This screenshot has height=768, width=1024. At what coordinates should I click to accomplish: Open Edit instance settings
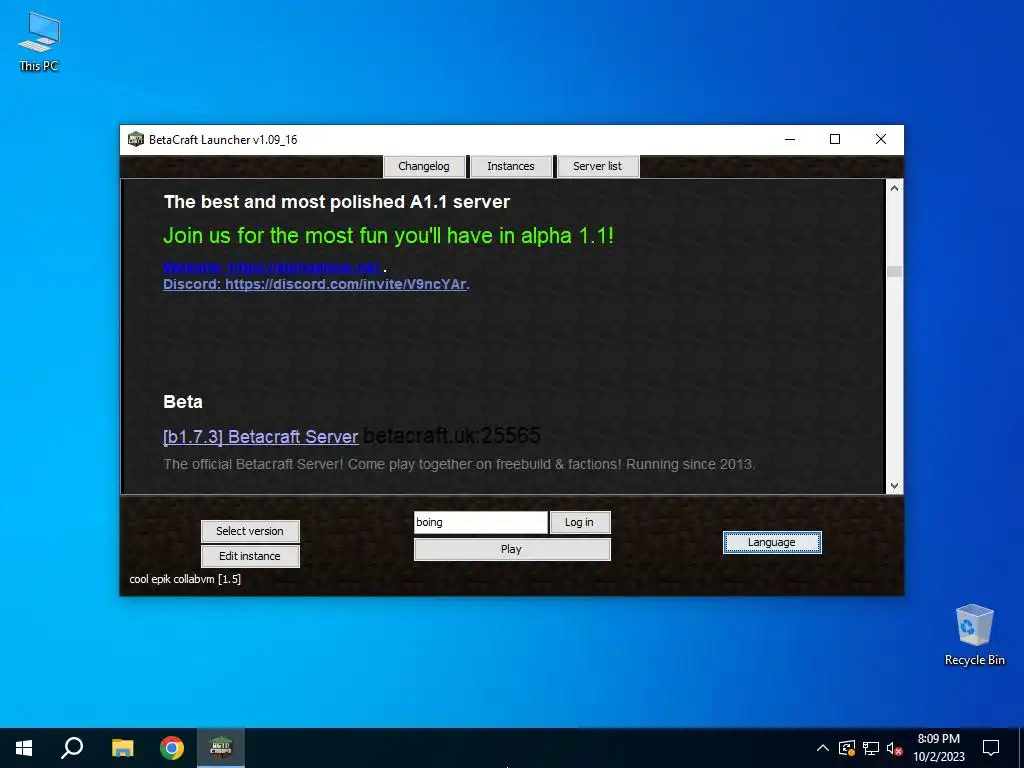[x=250, y=556]
